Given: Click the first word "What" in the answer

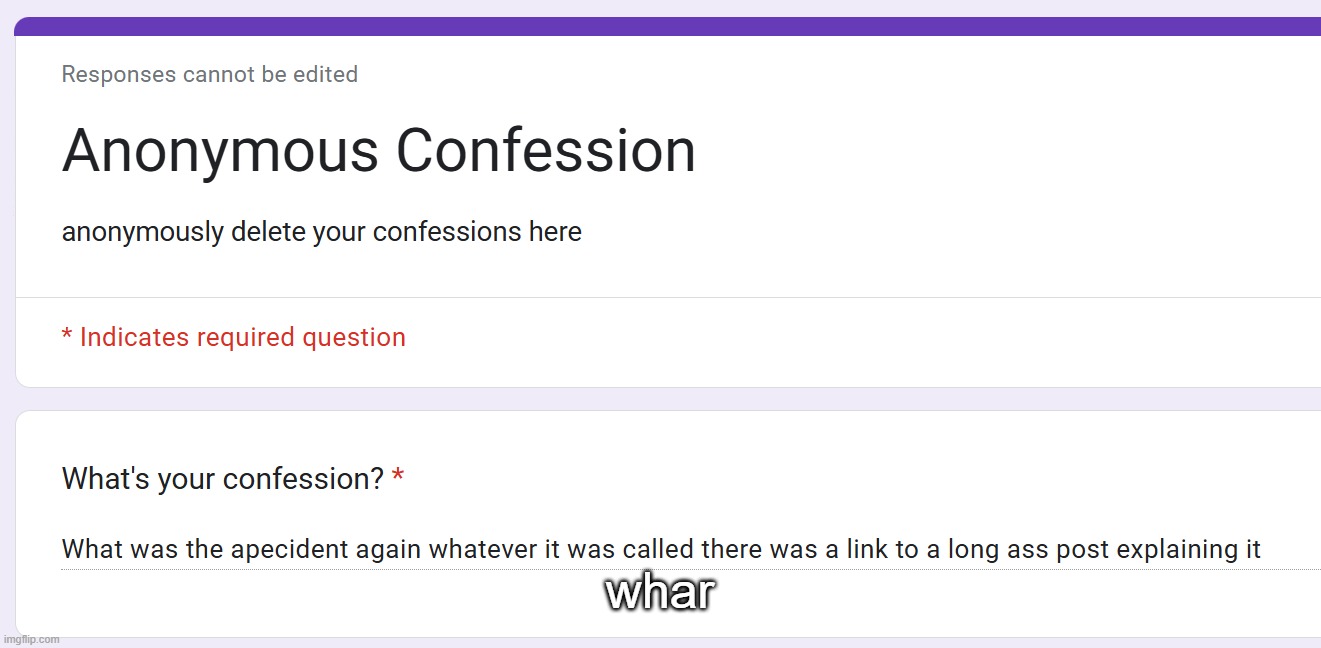Looking at the screenshot, I should 88,550.
